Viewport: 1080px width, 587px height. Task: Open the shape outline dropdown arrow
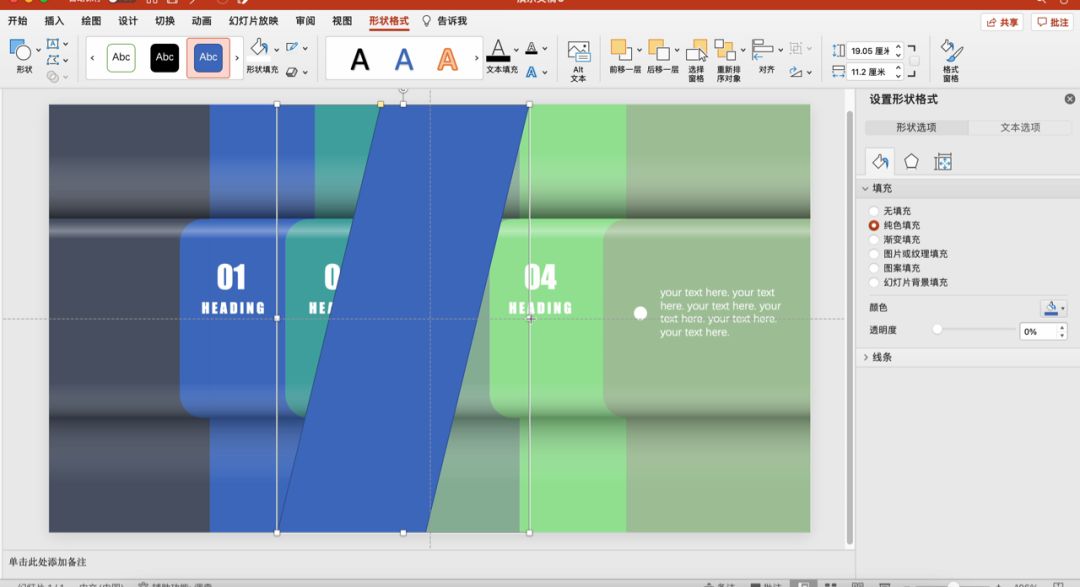305,48
